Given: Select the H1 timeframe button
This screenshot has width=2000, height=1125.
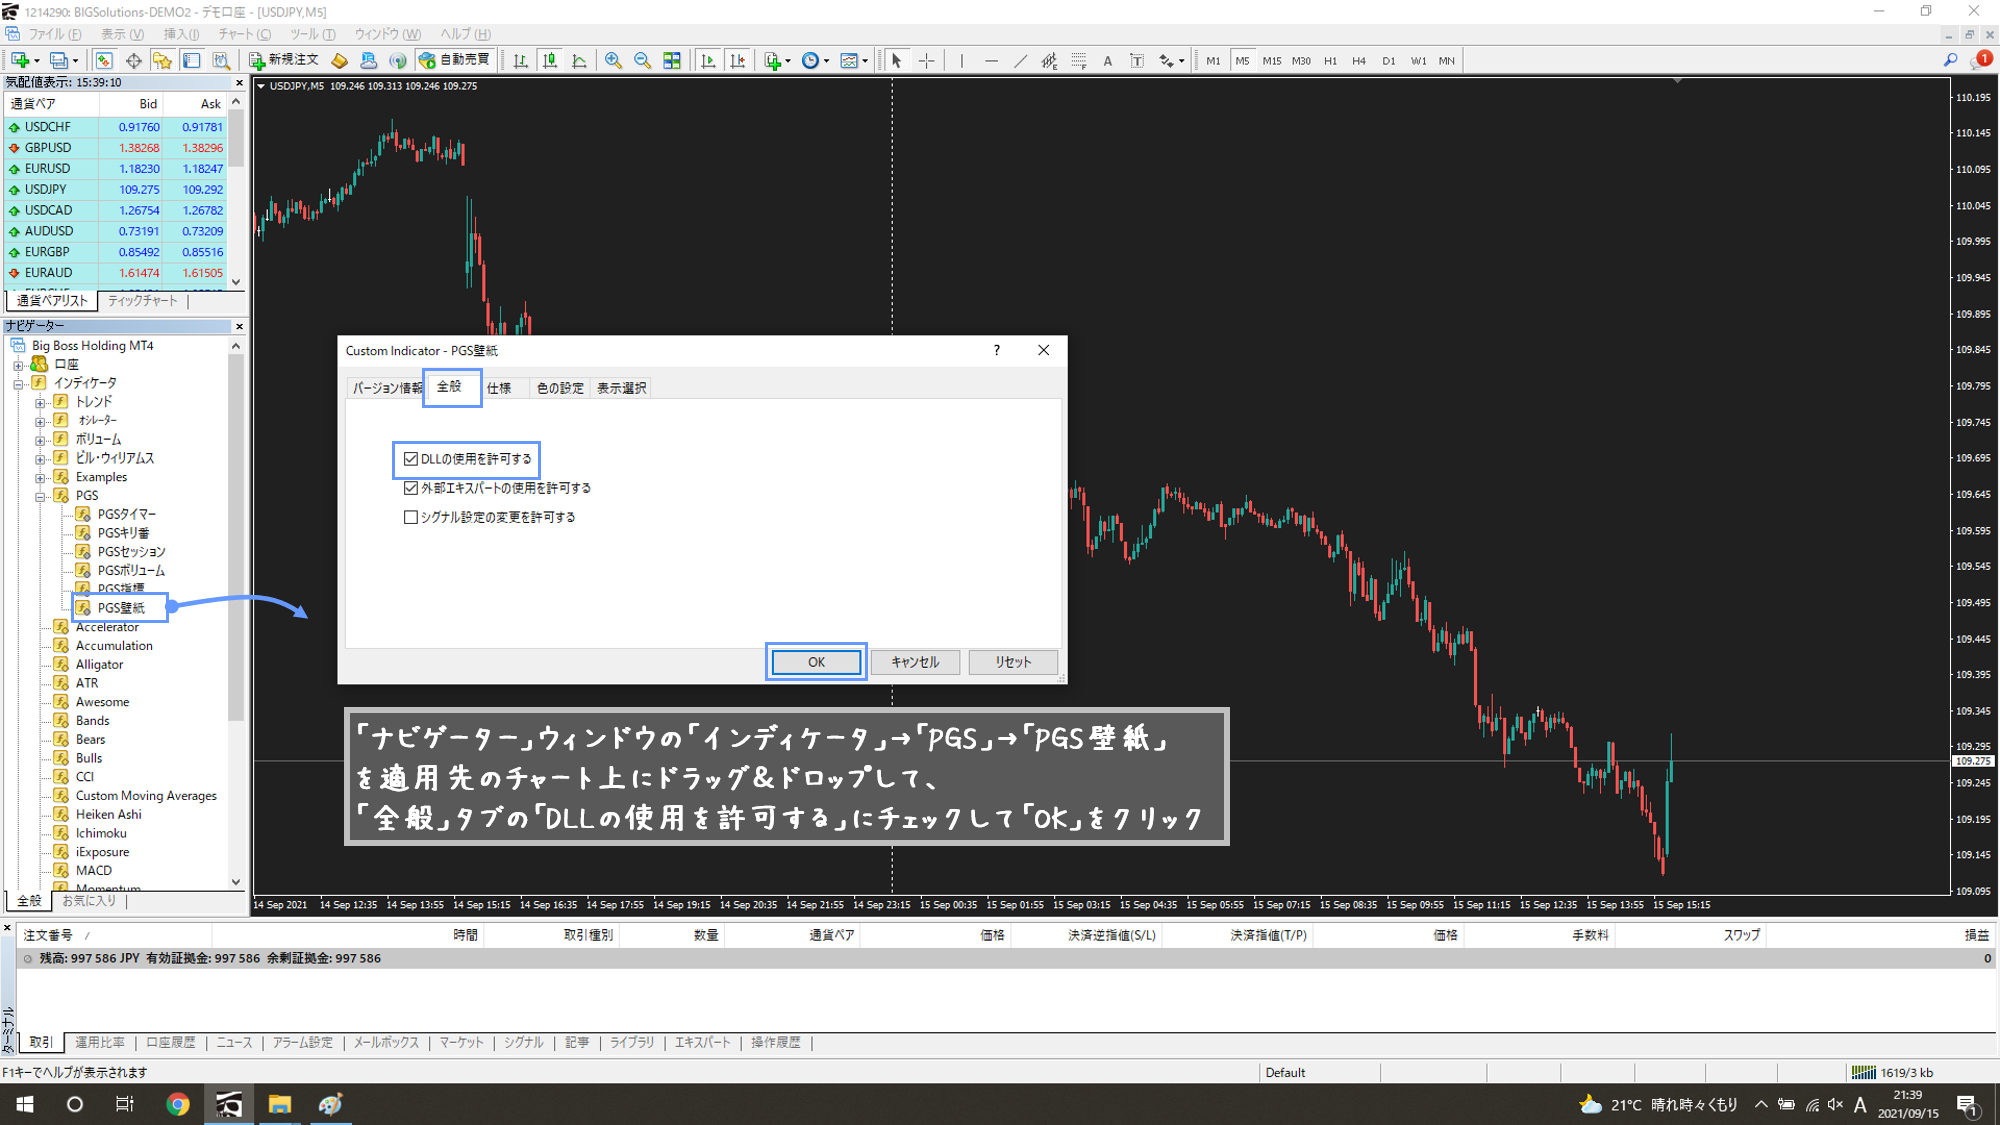Looking at the screenshot, I should click(1330, 61).
